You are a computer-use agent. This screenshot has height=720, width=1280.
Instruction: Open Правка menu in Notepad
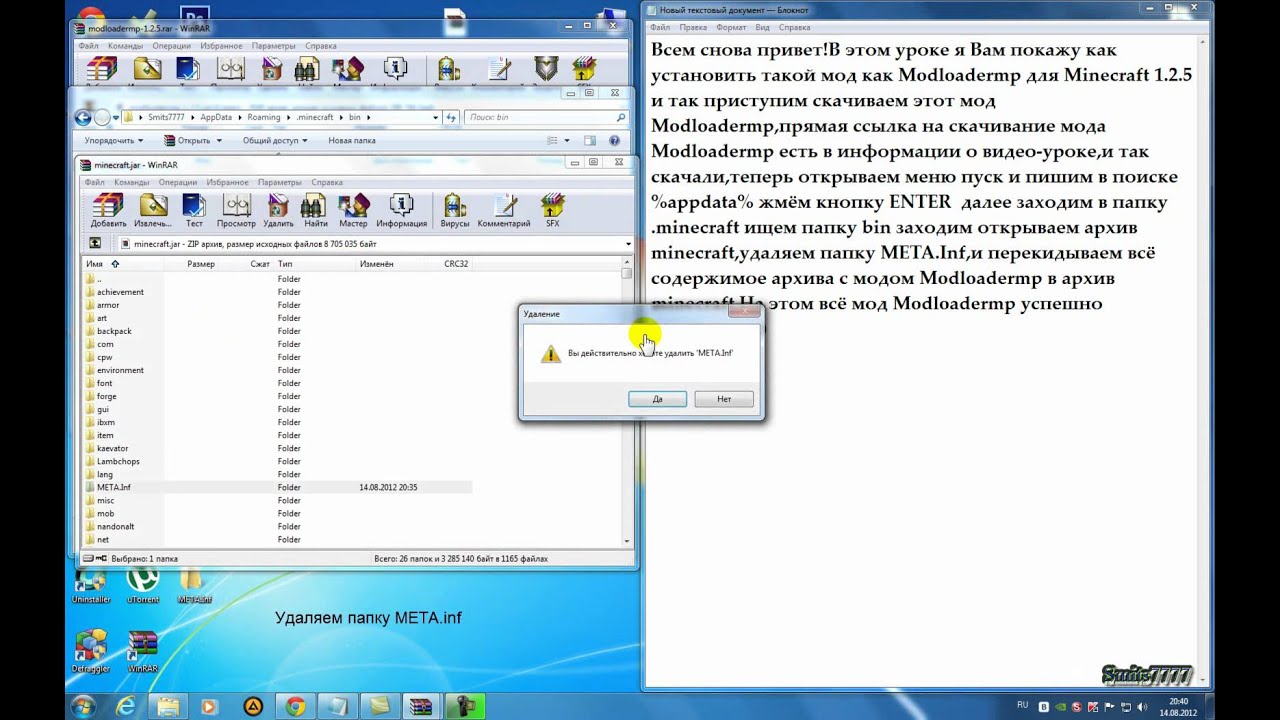click(x=693, y=27)
